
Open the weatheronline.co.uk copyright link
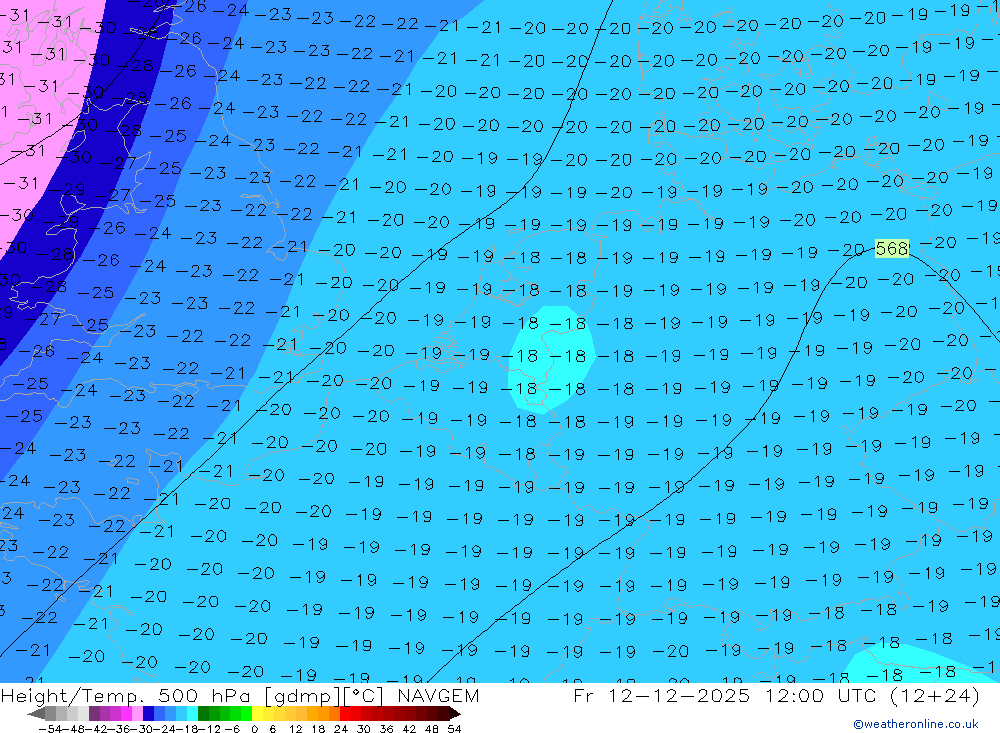point(915,724)
